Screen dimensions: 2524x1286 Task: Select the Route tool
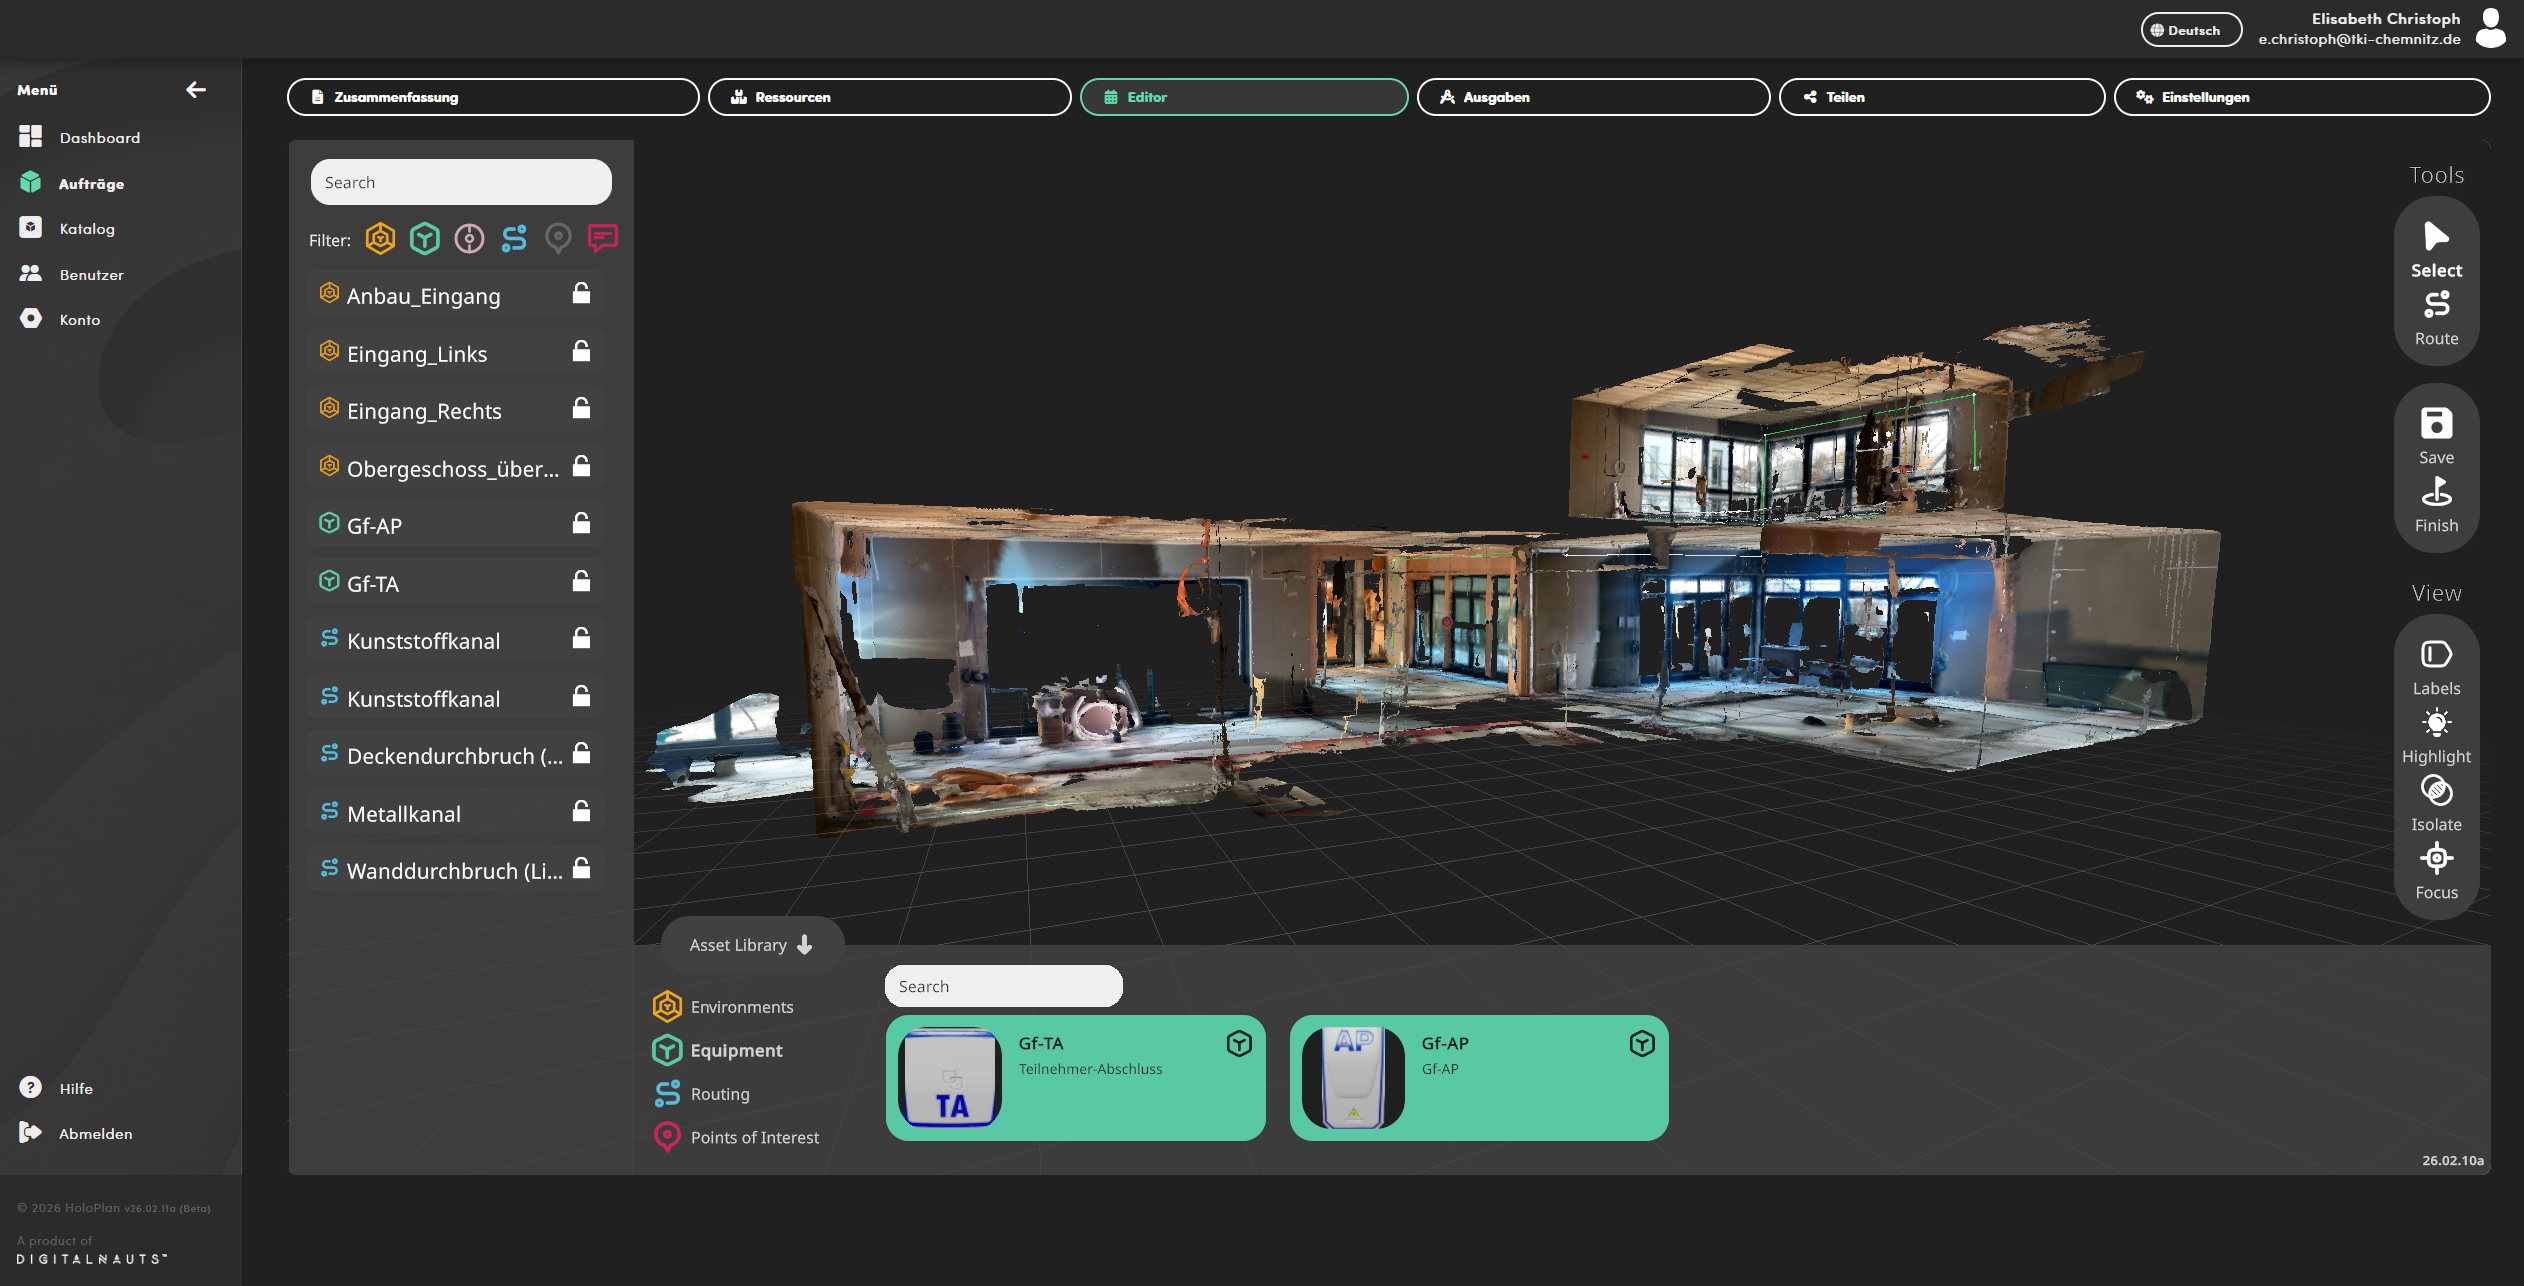[2436, 304]
